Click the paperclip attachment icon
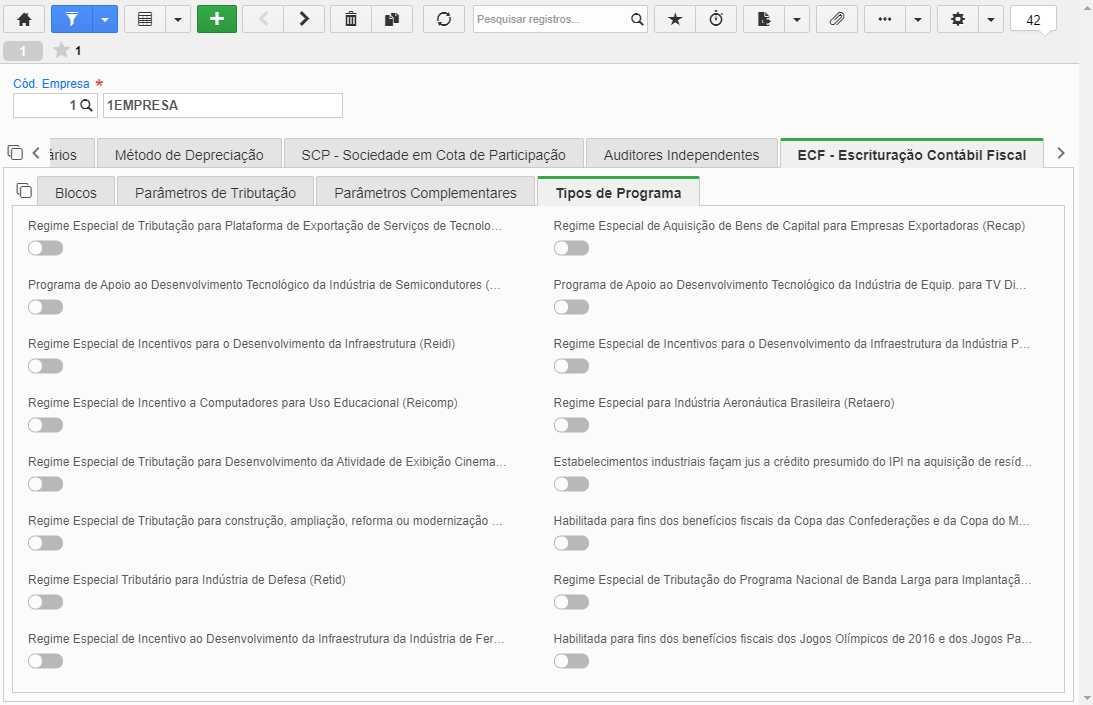The width and height of the screenshot is (1093, 705). click(837, 20)
